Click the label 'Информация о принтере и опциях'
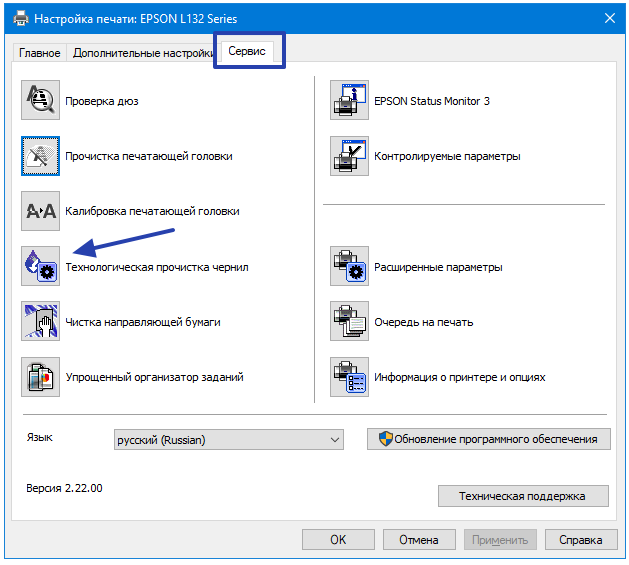Viewport: 629px width, 565px height. (x=460, y=377)
